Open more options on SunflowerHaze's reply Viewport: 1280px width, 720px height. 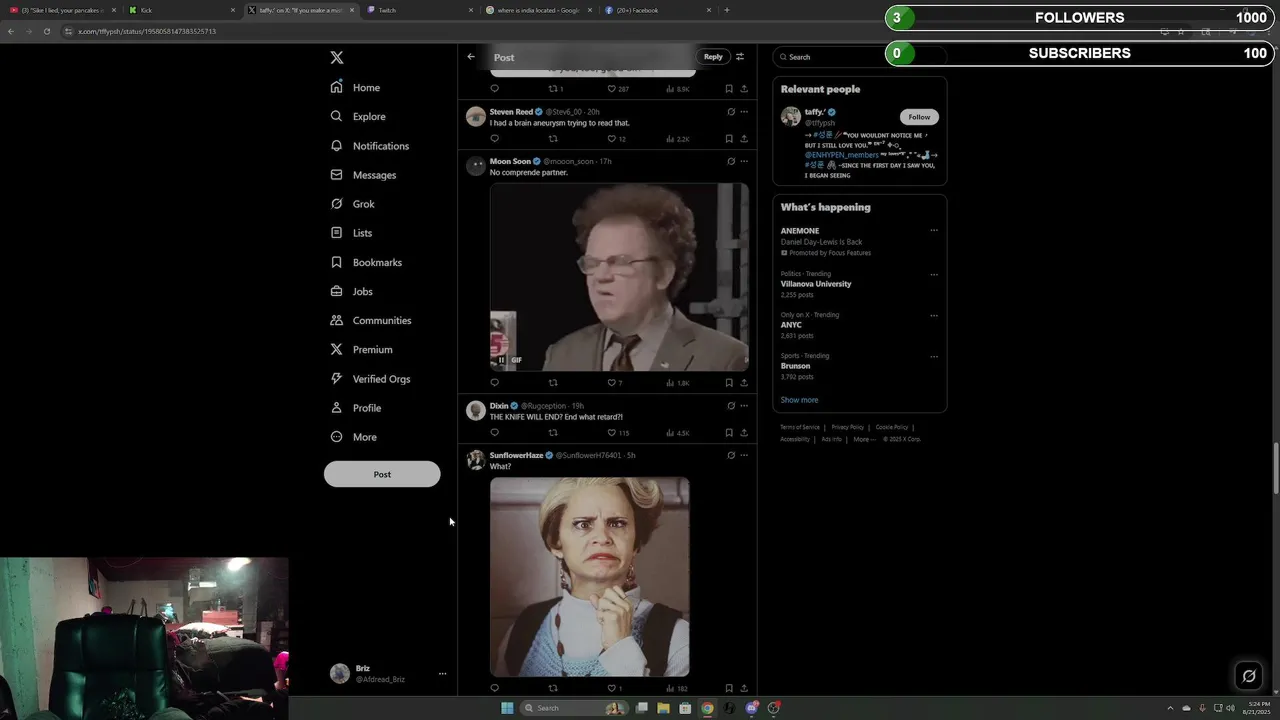(x=744, y=455)
